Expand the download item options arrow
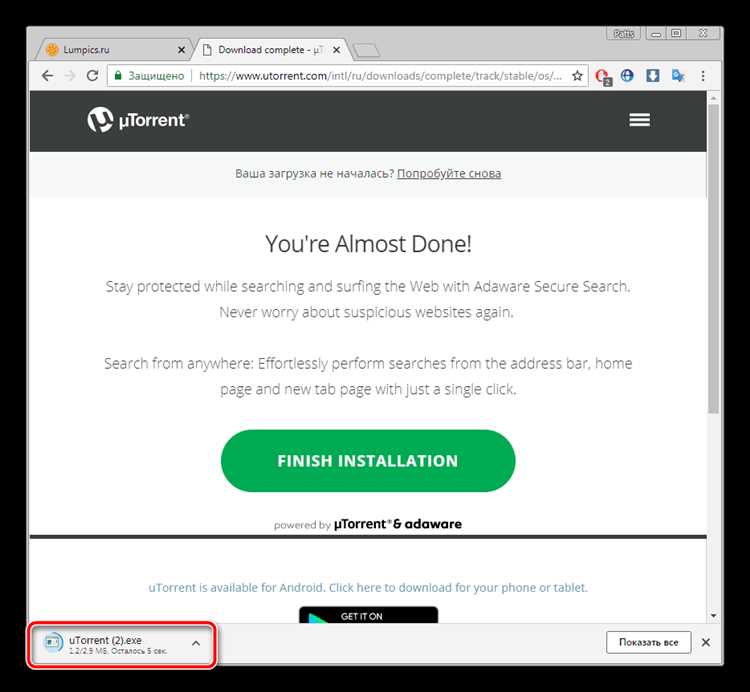750x692 pixels. point(196,644)
